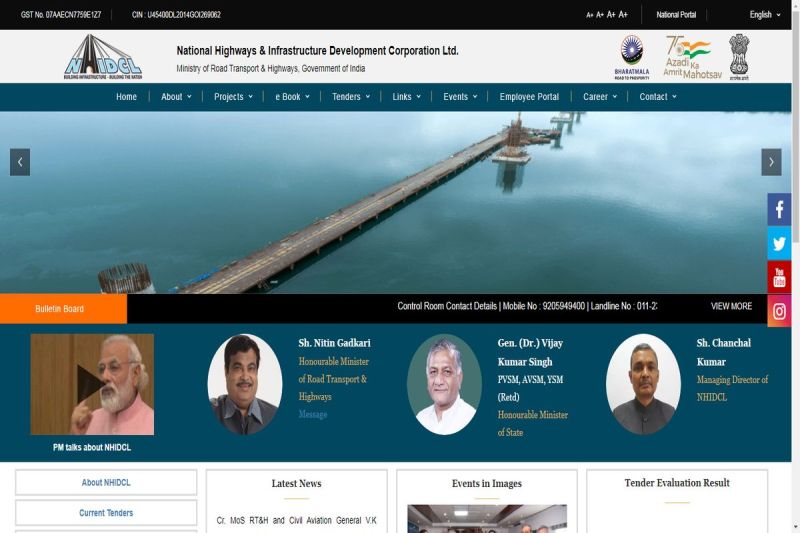
Task: Go to previous slide with left arrow
Action: pos(20,162)
